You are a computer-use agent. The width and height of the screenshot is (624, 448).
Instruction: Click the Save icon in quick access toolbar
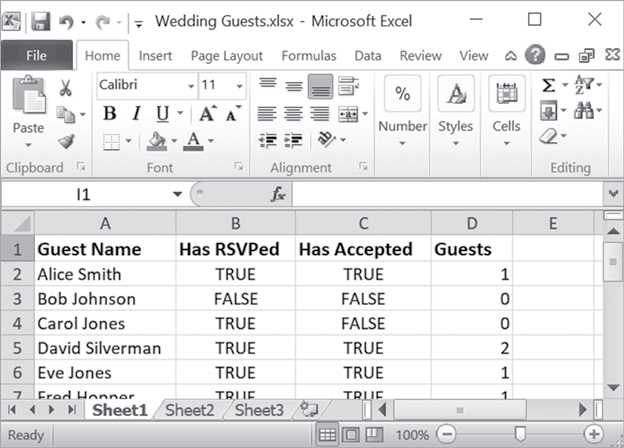coord(41,21)
